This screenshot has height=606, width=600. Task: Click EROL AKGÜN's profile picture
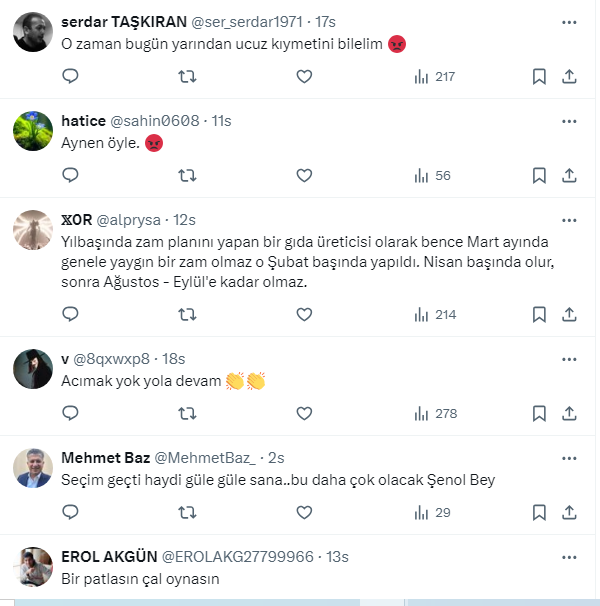coord(33,567)
